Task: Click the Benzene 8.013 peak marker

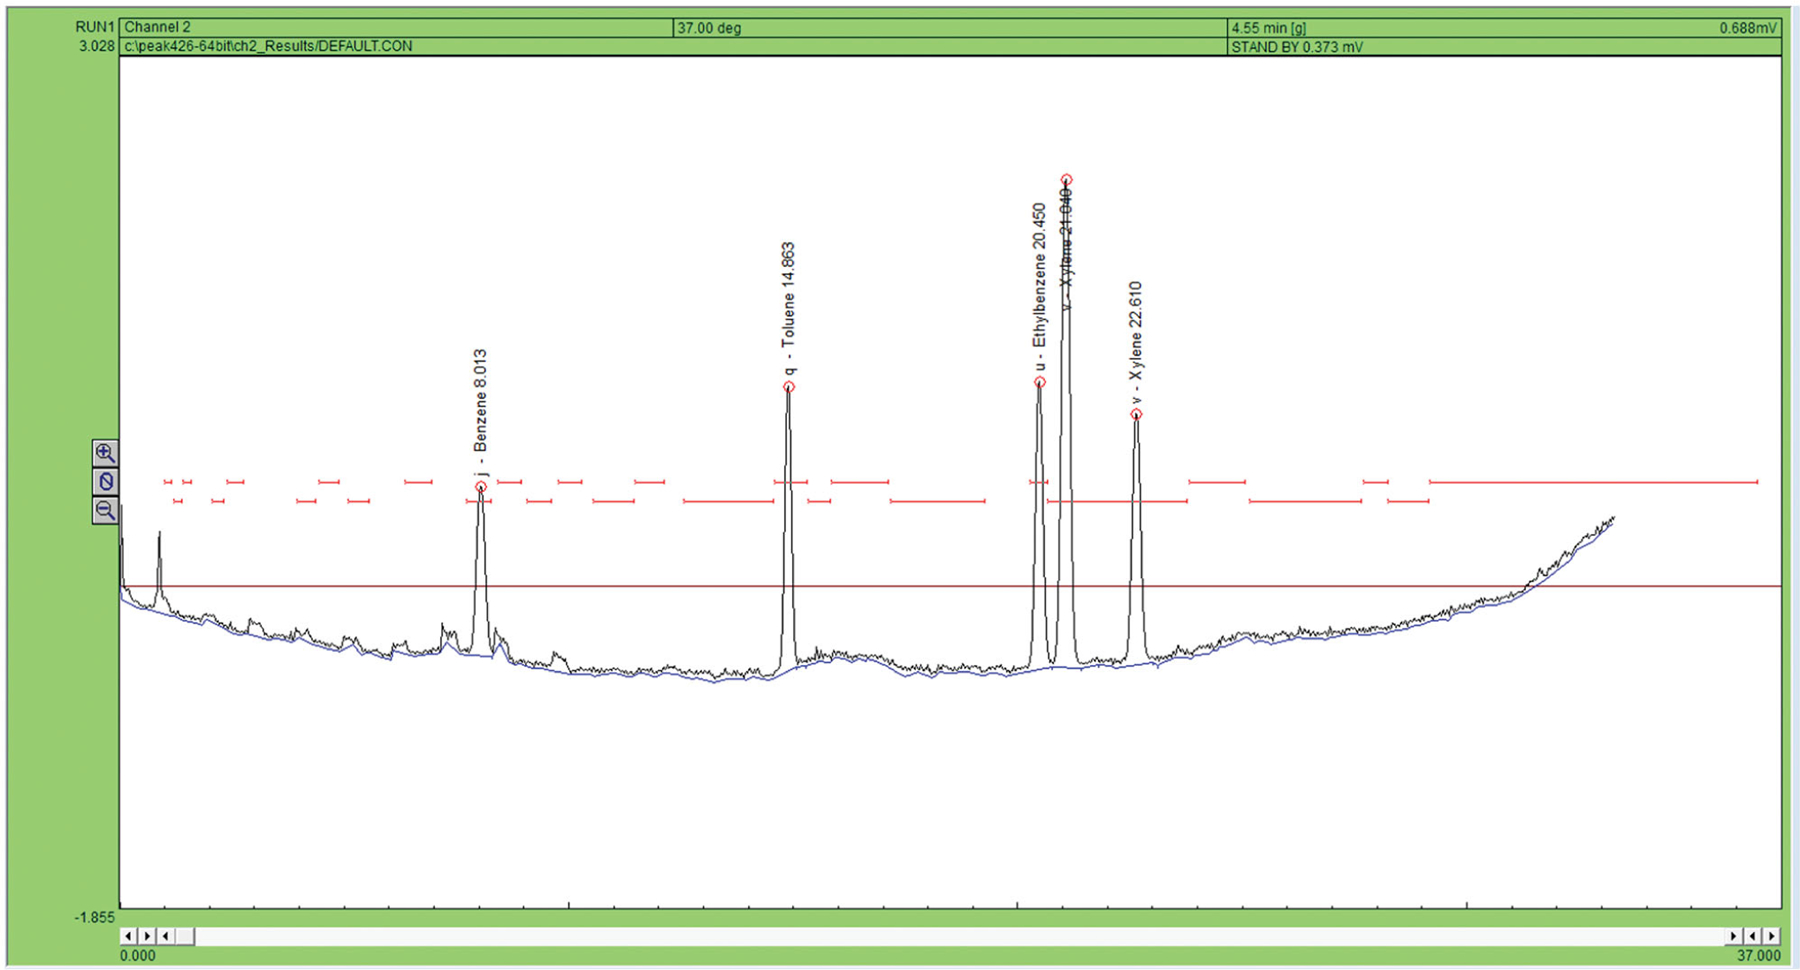Action: [x=481, y=487]
